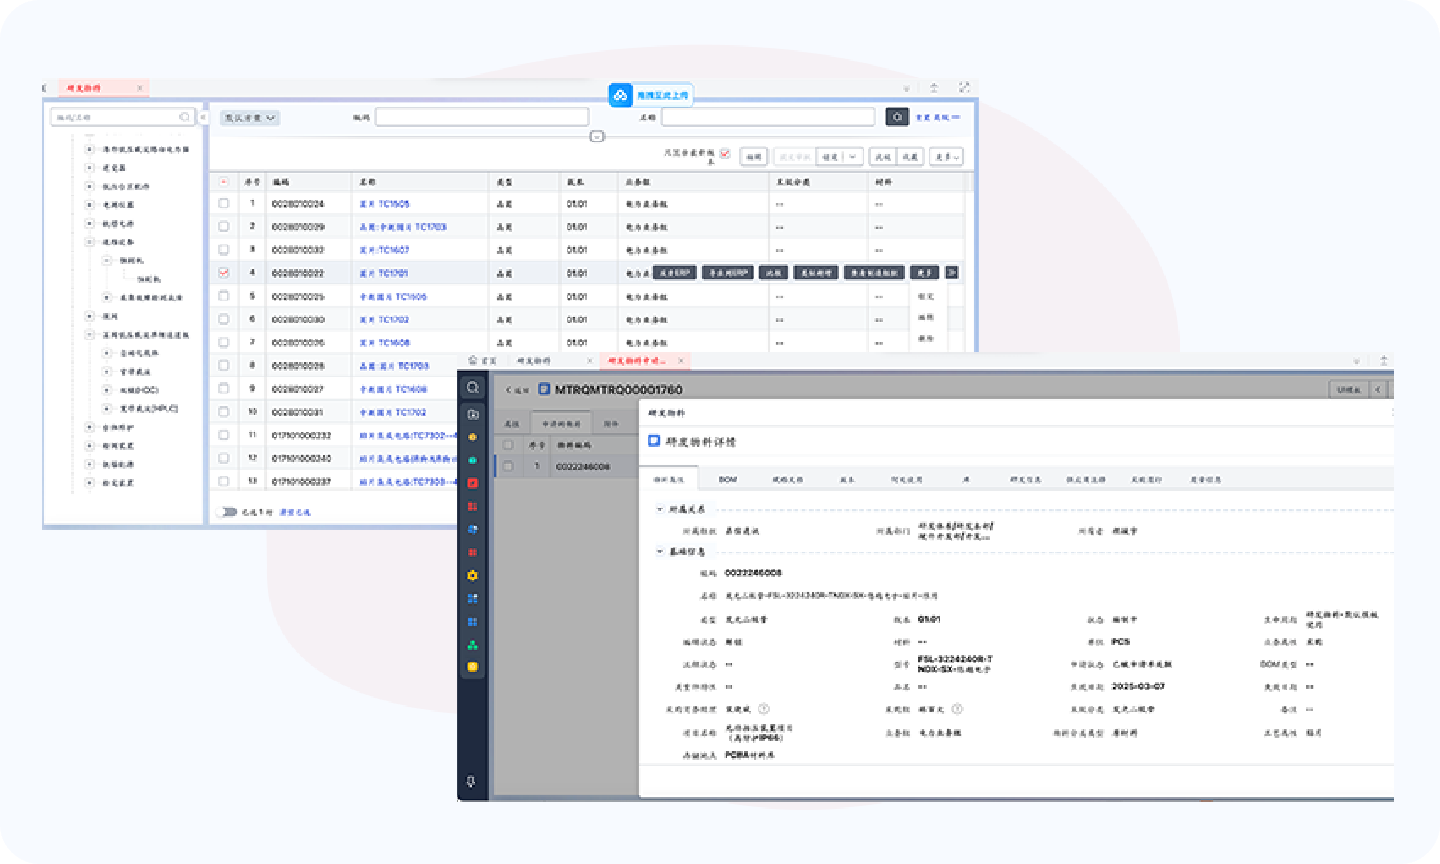Toggle the switch below the material table

click(x=227, y=512)
